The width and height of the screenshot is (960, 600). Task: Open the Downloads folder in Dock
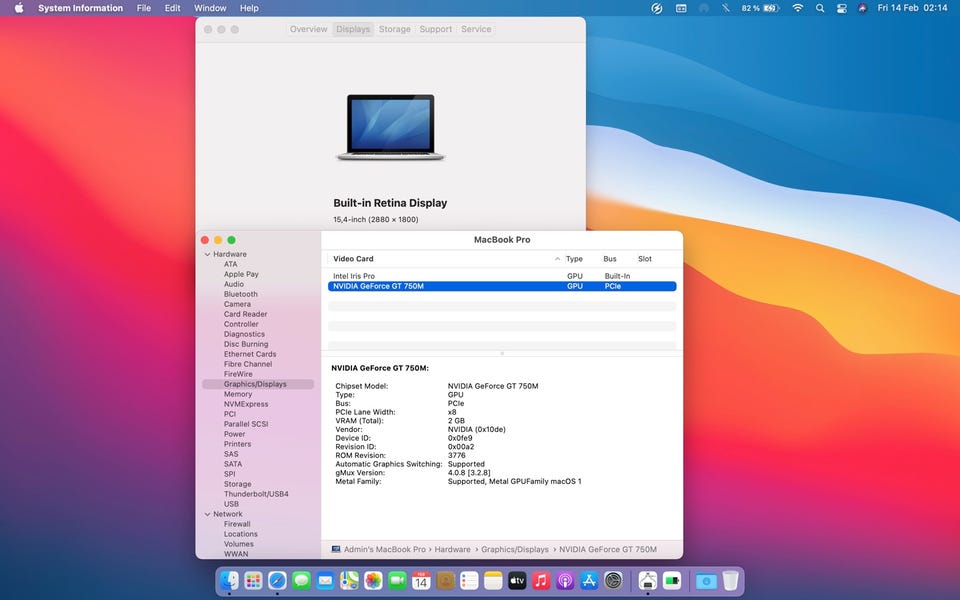pyautogui.click(x=706, y=580)
